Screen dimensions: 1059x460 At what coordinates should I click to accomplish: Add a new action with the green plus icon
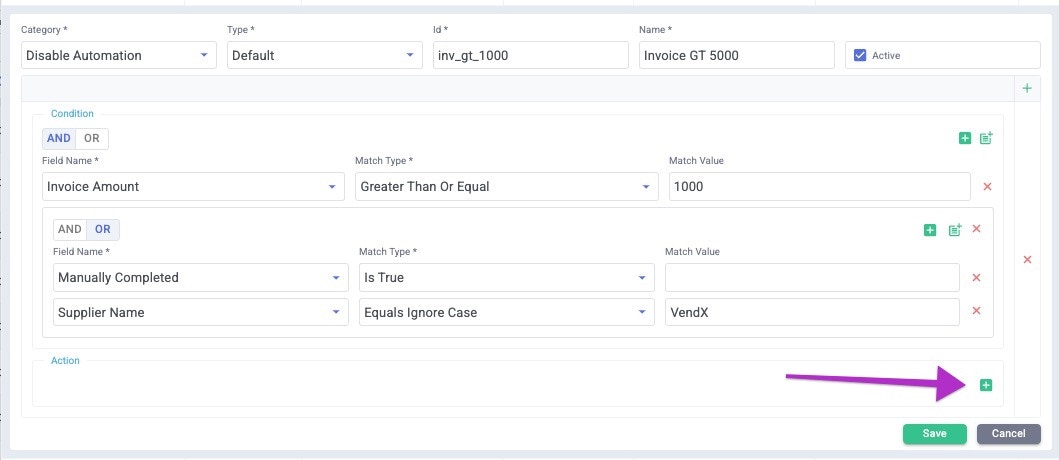point(985,385)
